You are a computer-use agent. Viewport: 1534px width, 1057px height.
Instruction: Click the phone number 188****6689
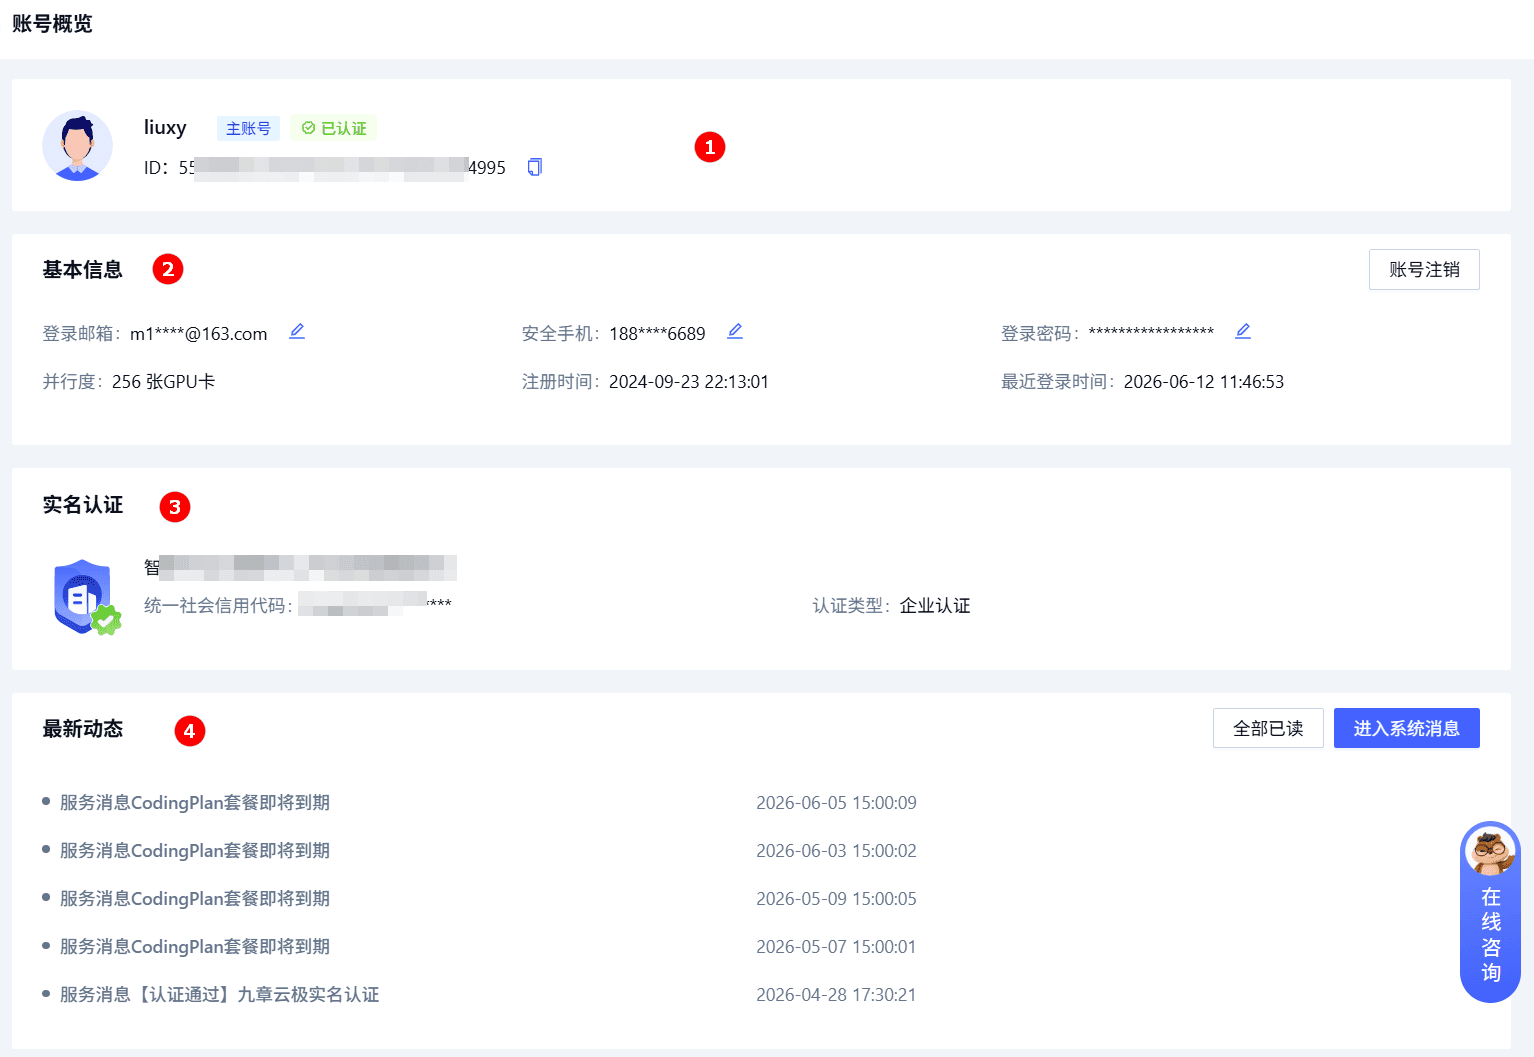coord(657,333)
